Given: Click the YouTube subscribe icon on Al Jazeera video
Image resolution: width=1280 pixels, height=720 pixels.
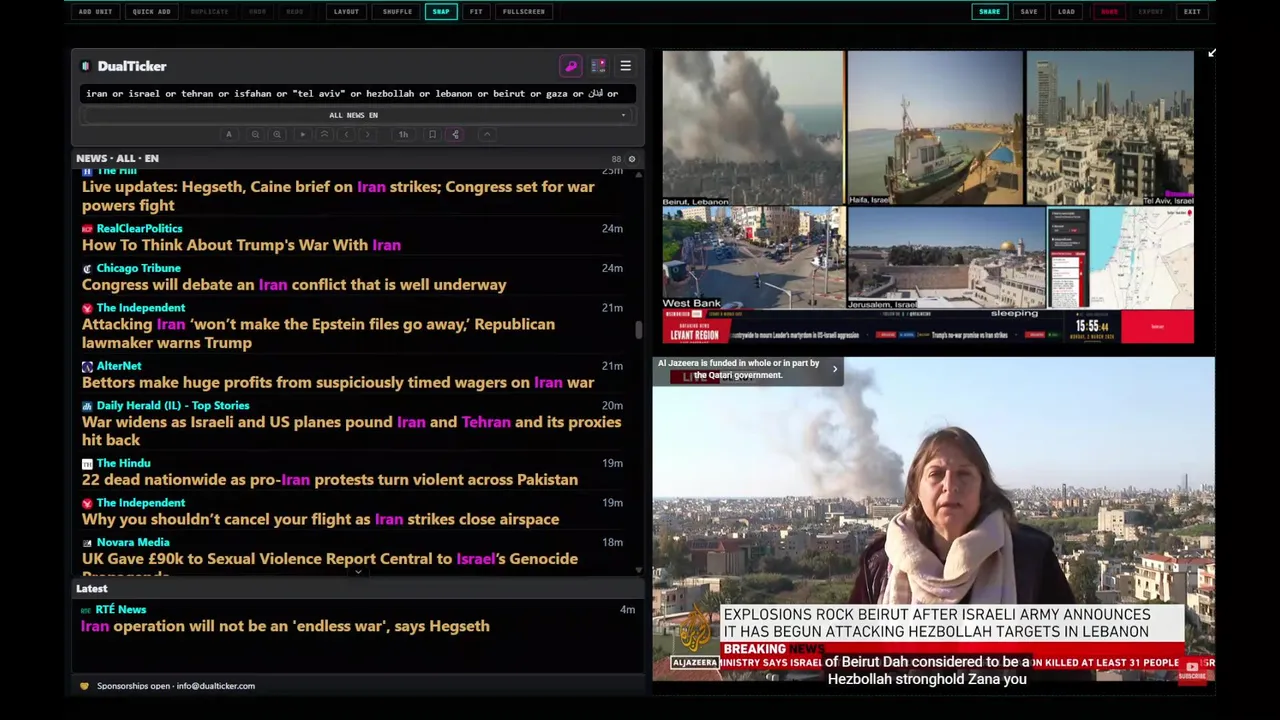Looking at the screenshot, I should click(1192, 669).
